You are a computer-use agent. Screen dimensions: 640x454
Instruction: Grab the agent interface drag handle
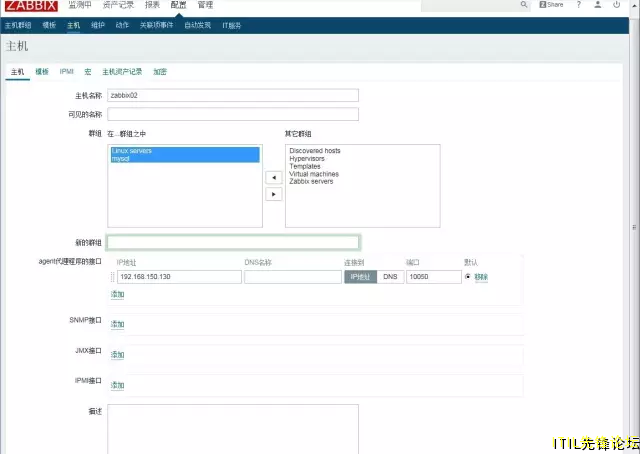pyautogui.click(x=112, y=277)
